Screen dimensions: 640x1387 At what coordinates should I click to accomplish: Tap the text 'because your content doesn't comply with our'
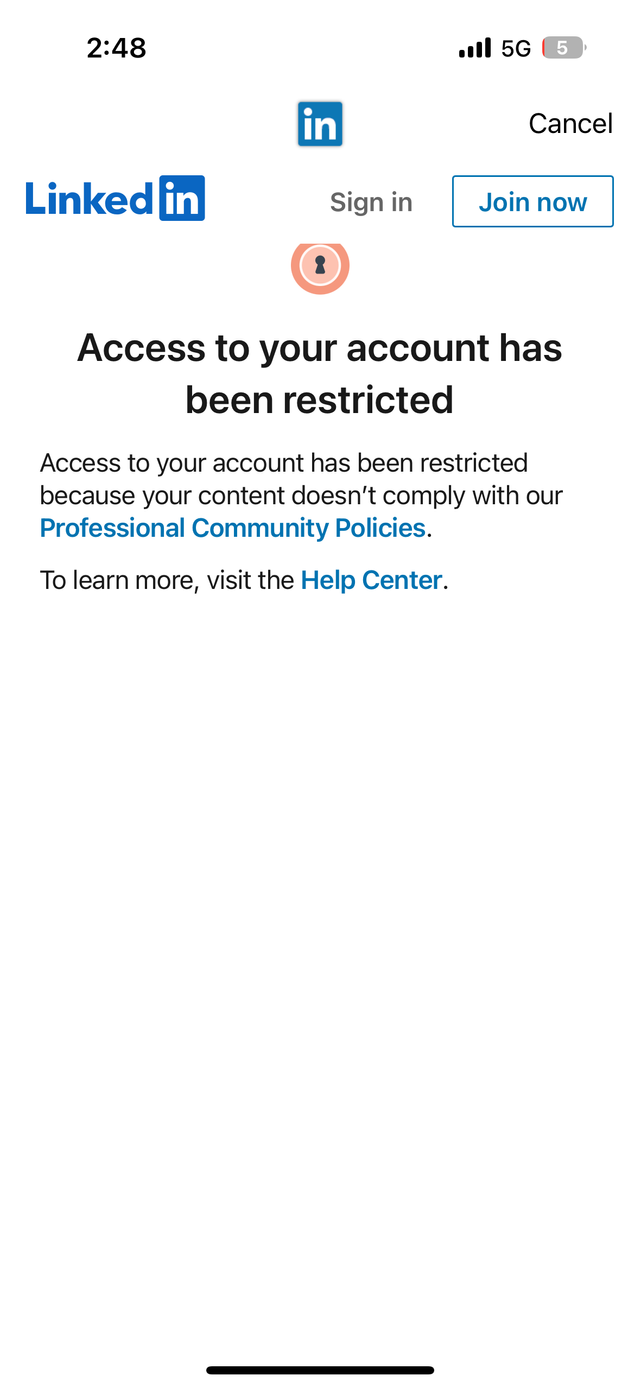(x=301, y=496)
